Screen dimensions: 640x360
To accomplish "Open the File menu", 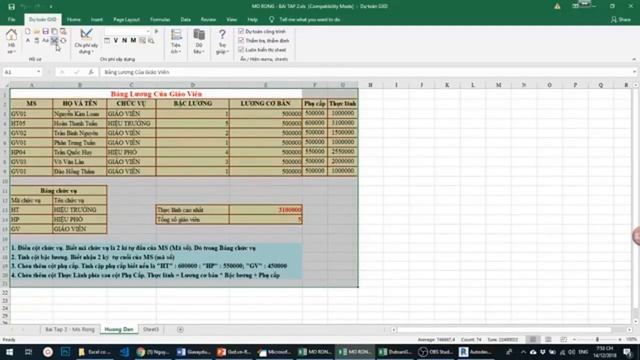I will tap(11, 20).
